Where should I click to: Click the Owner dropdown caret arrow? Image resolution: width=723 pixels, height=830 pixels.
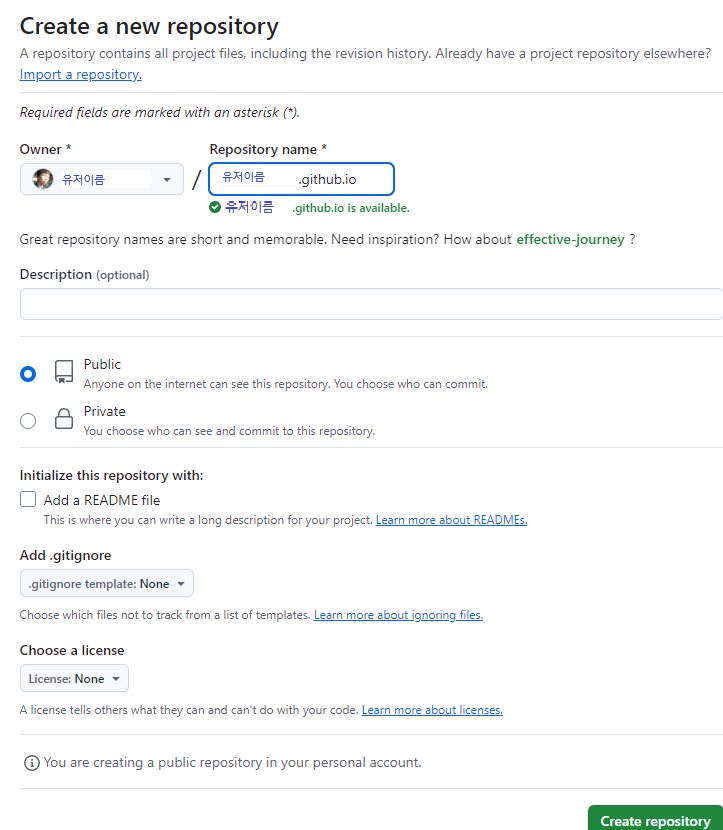click(167, 180)
